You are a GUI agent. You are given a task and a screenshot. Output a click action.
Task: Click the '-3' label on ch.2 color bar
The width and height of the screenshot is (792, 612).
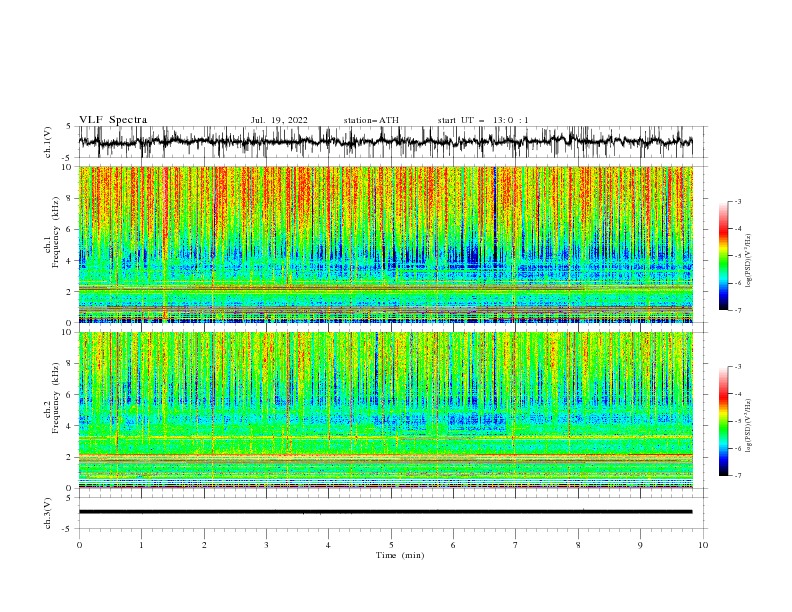(x=738, y=367)
